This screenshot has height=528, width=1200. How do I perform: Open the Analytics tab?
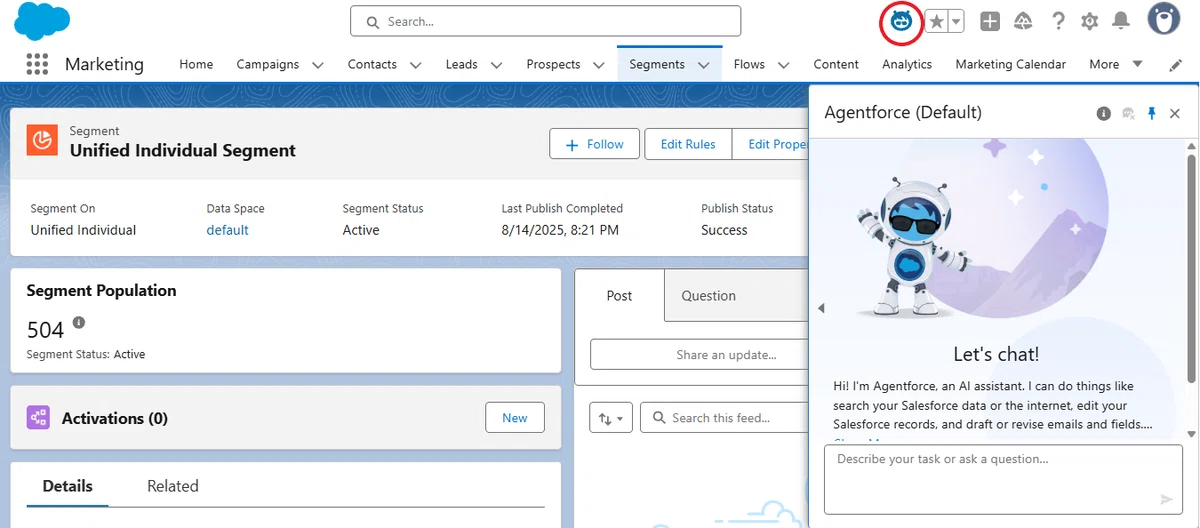pos(907,64)
